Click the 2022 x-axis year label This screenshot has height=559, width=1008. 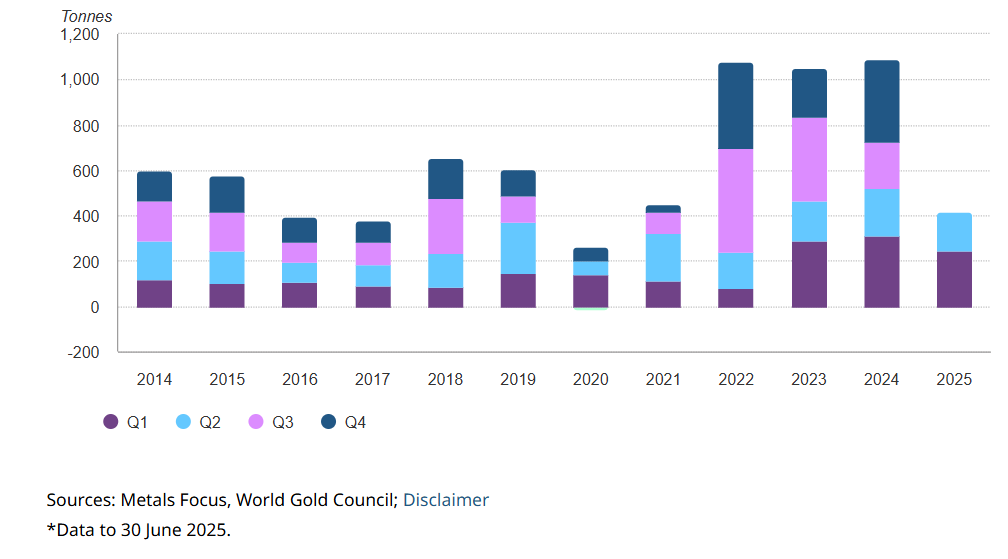click(x=736, y=379)
